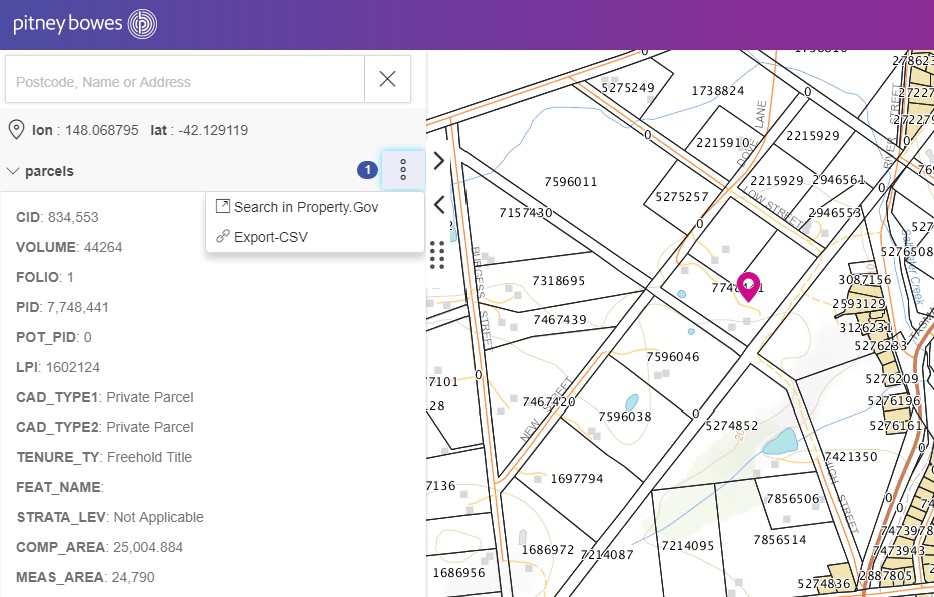Click the PID value 7,748,441
Image resolution: width=934 pixels, height=597 pixels.
[76, 307]
